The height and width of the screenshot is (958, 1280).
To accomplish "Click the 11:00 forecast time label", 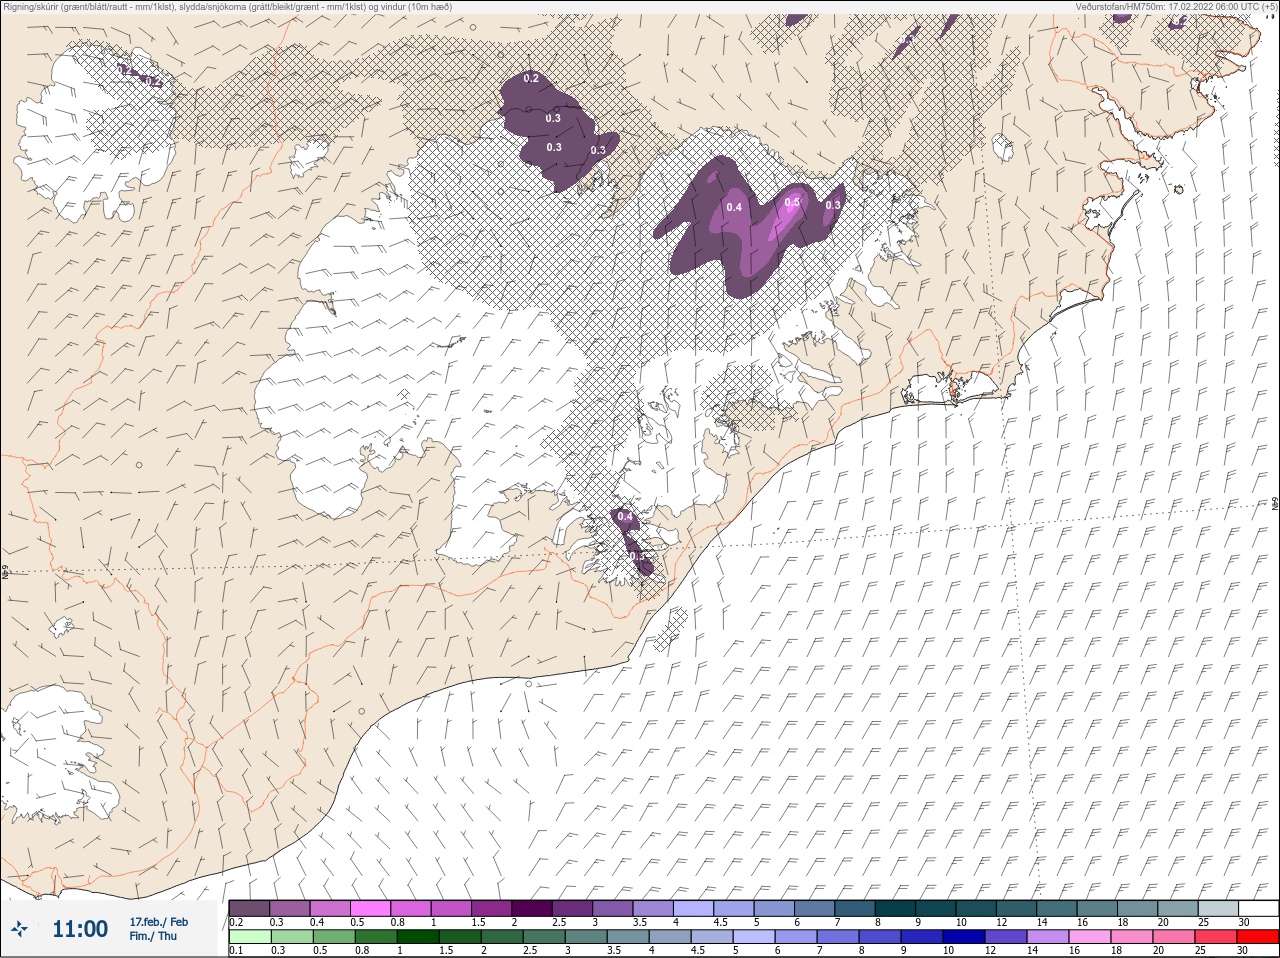I will pyautogui.click(x=80, y=929).
